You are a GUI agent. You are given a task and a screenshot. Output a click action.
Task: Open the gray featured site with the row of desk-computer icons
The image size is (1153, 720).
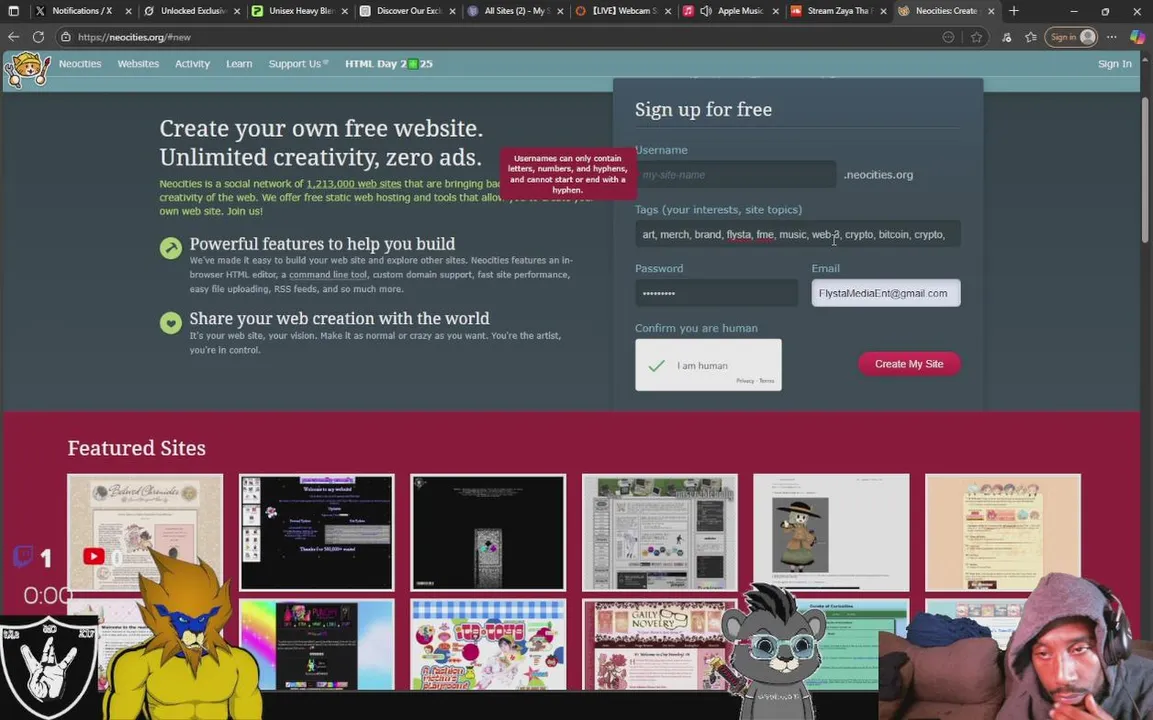tap(660, 532)
